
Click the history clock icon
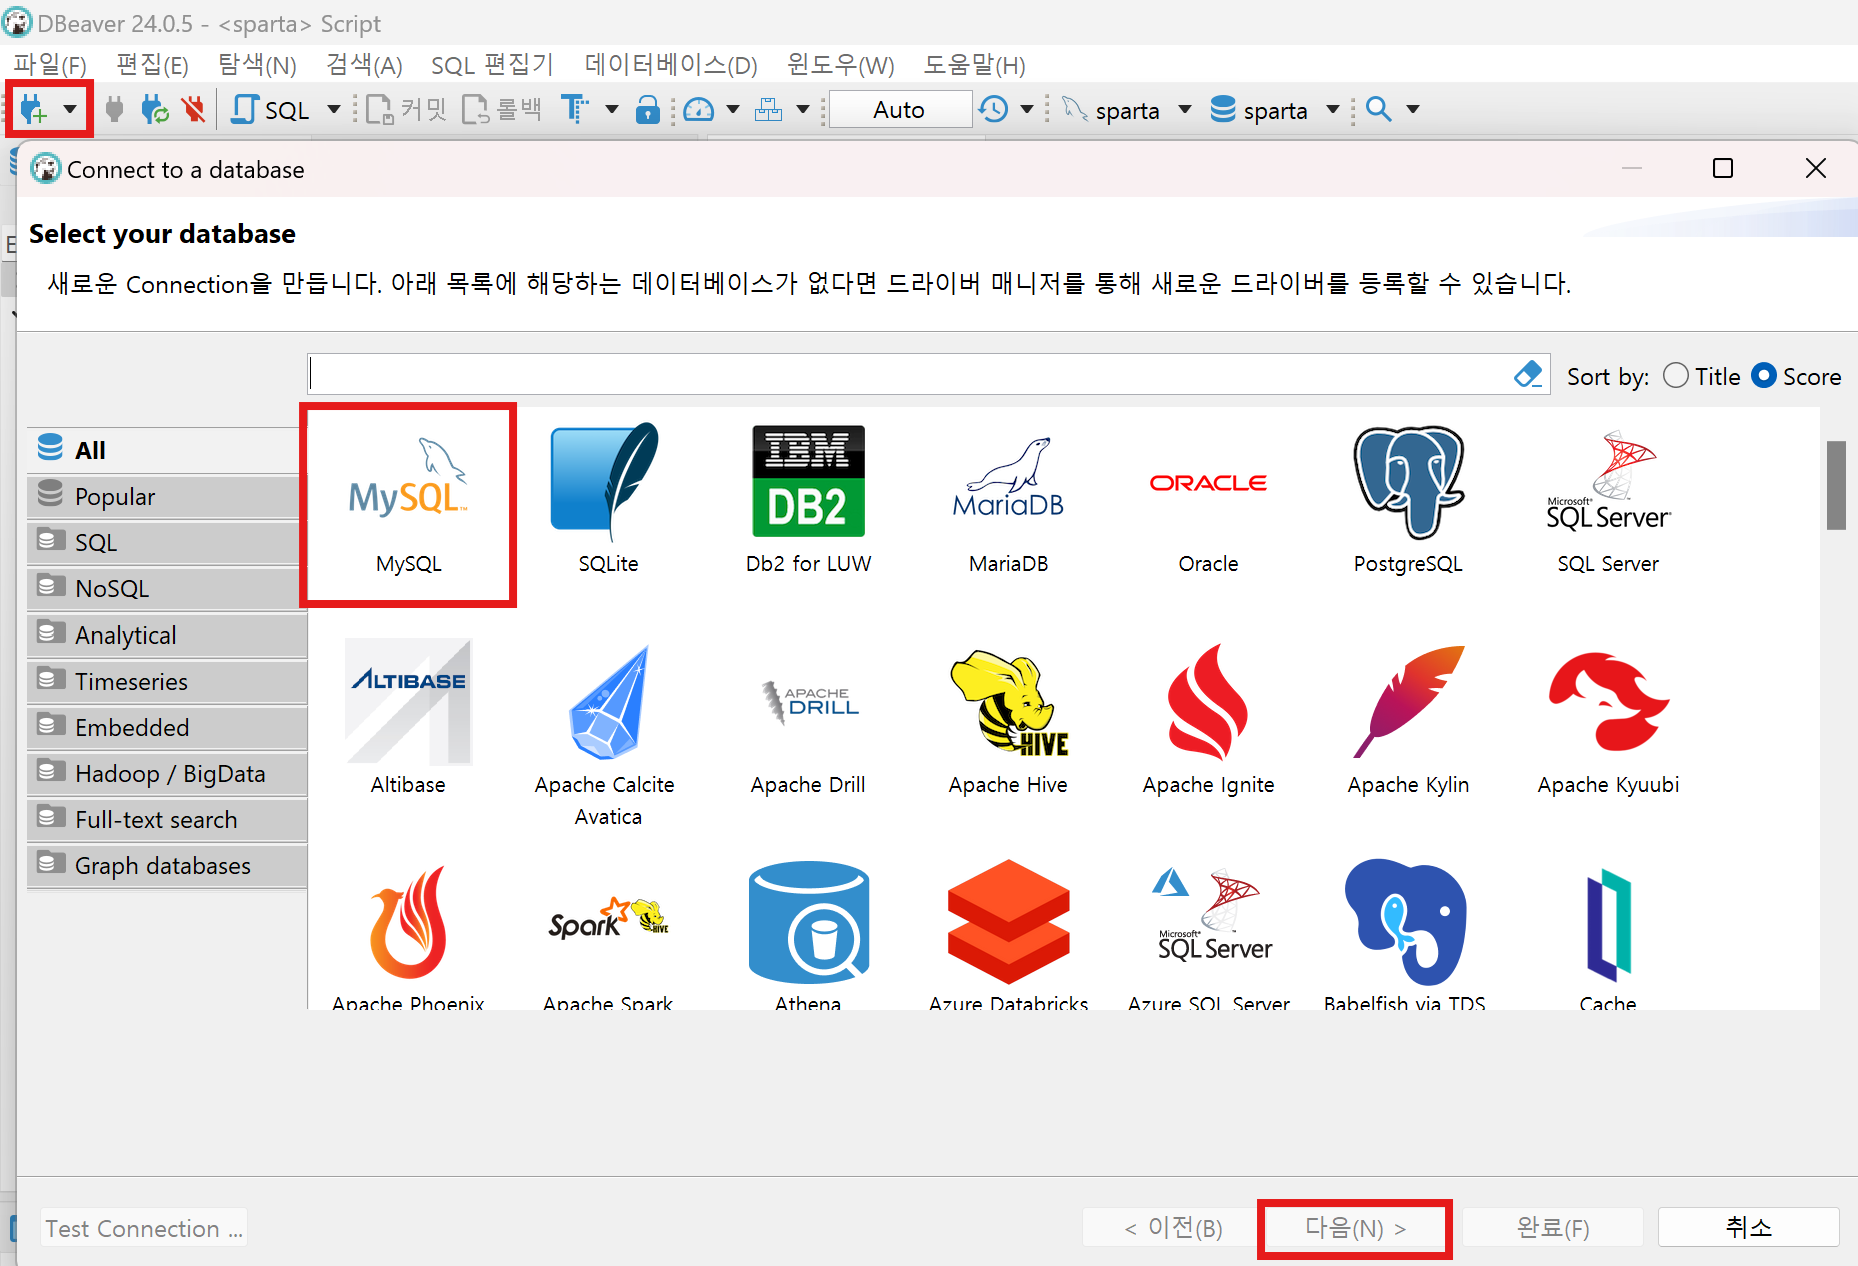point(993,109)
